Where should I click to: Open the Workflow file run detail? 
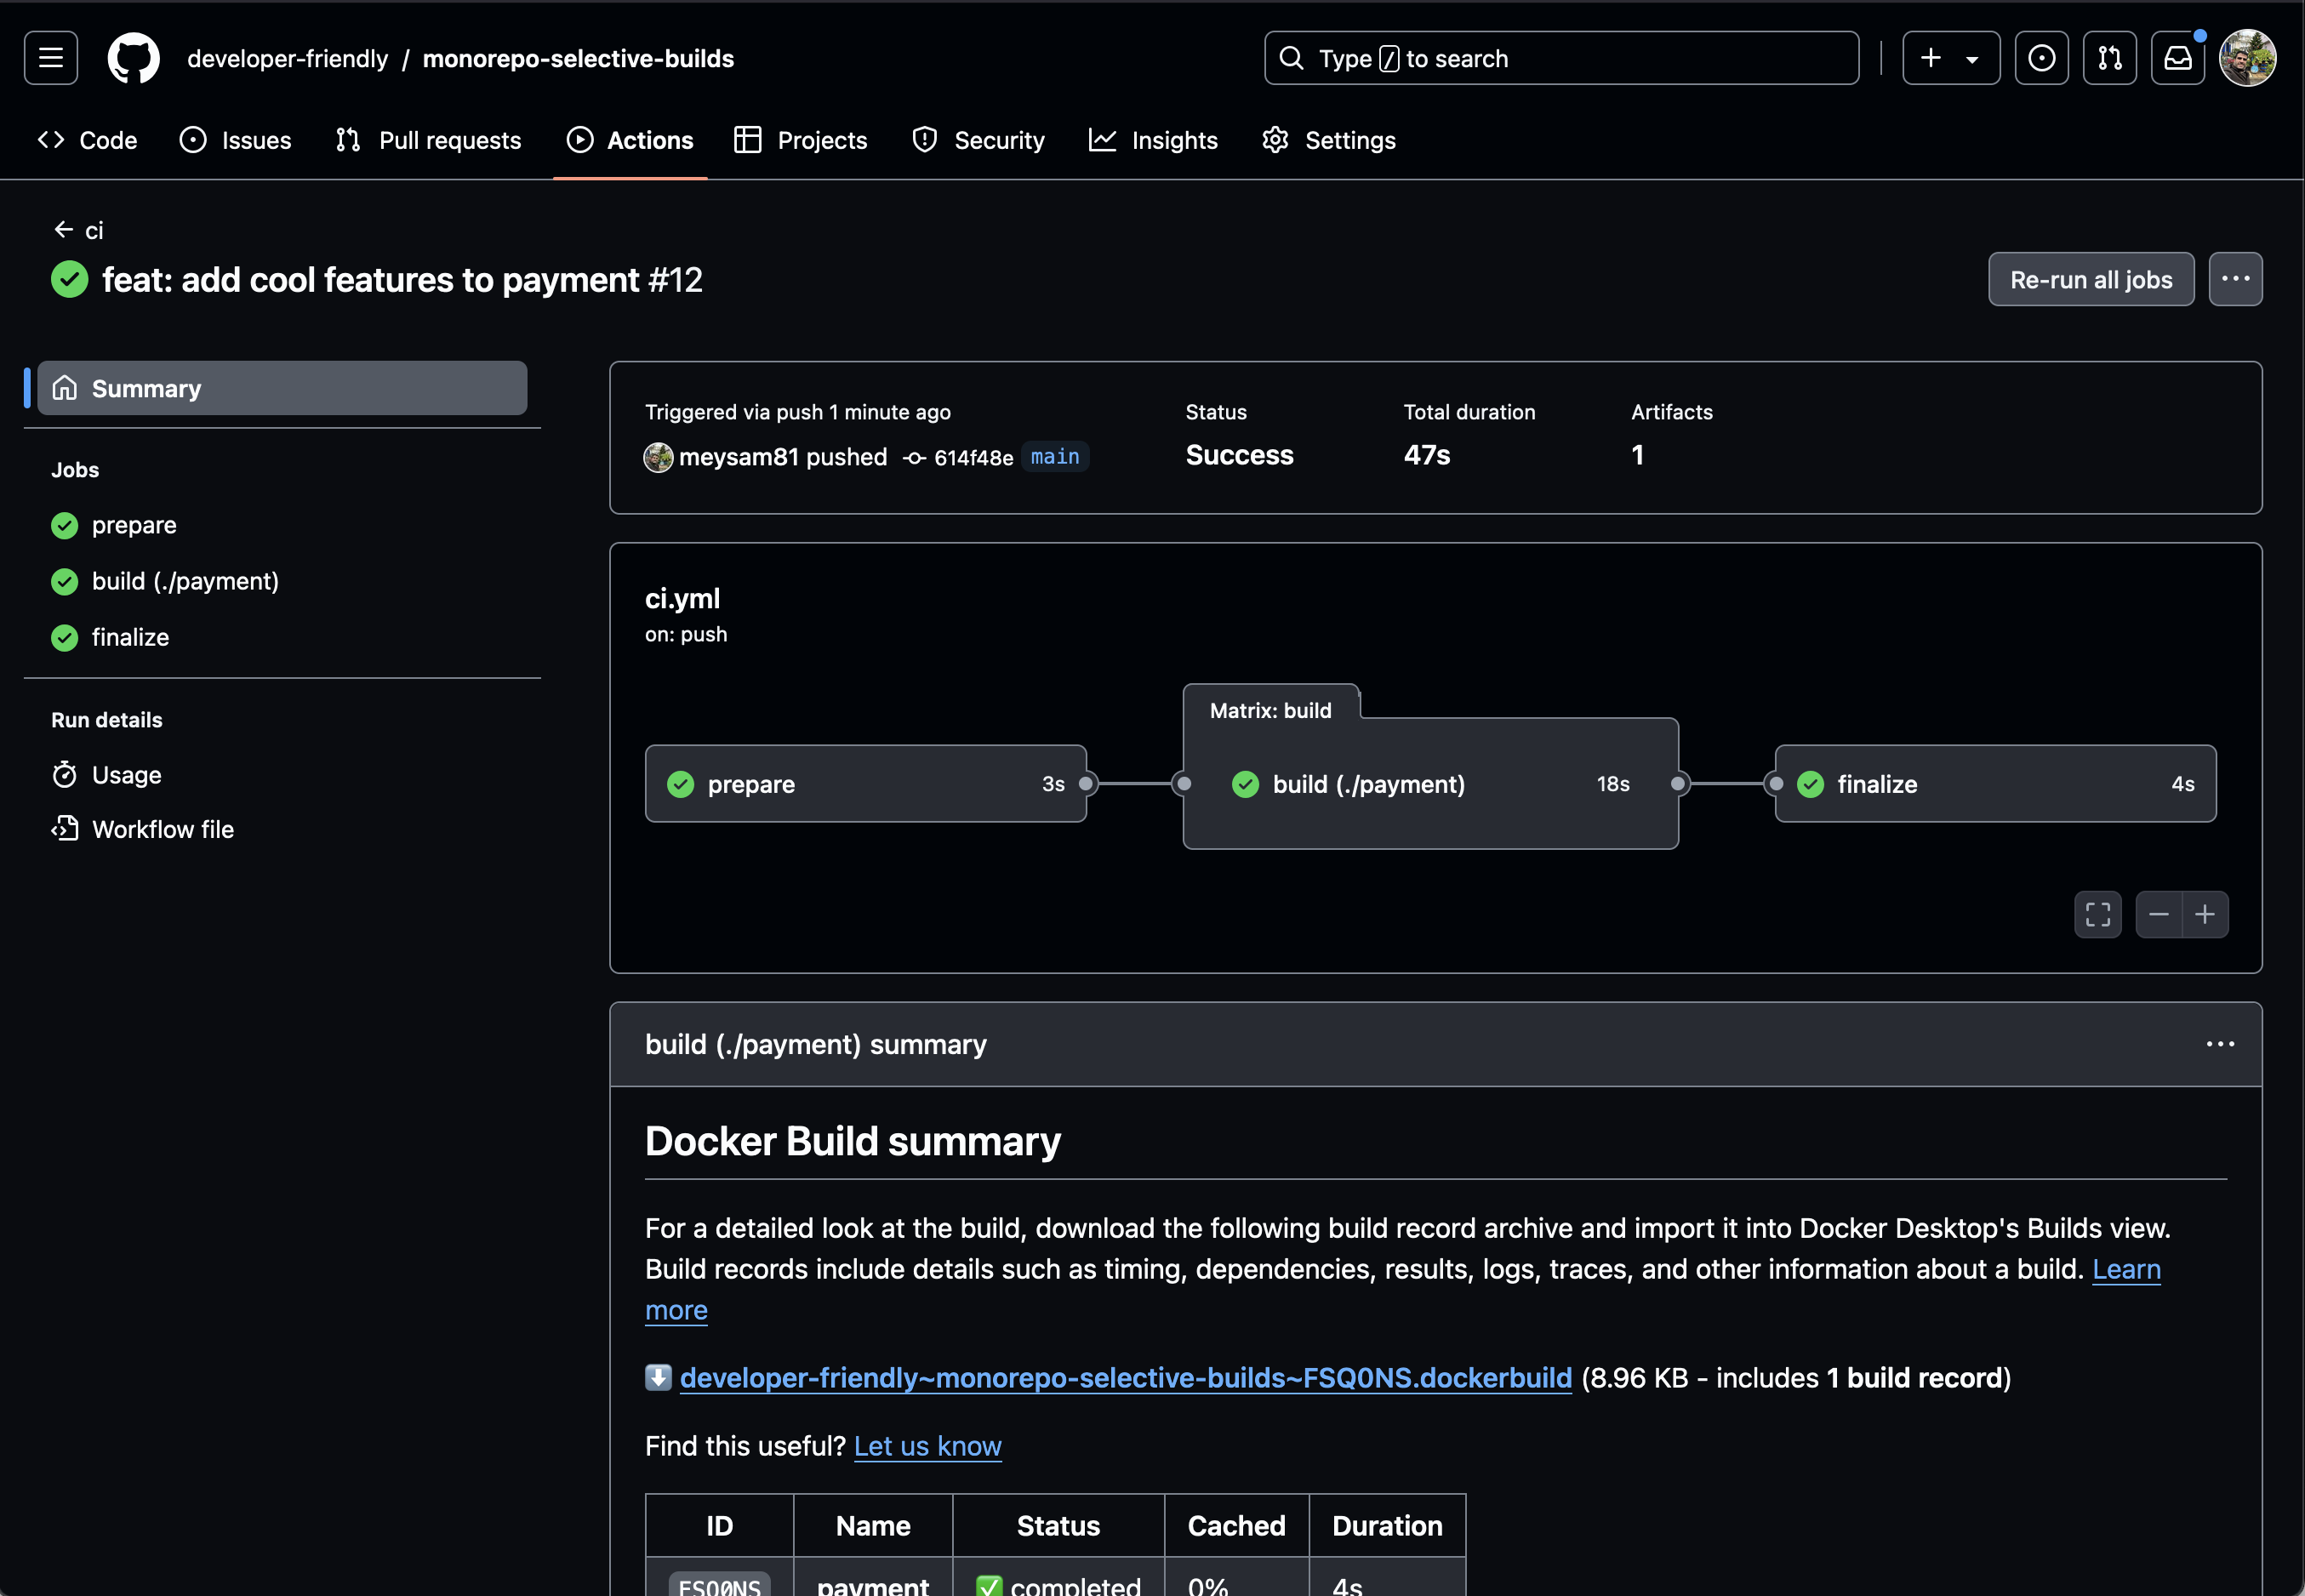point(162,829)
